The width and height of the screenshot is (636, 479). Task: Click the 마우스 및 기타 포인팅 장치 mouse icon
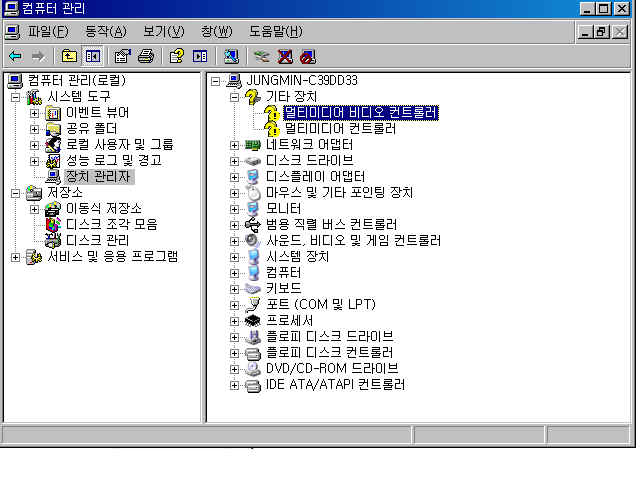(253, 193)
